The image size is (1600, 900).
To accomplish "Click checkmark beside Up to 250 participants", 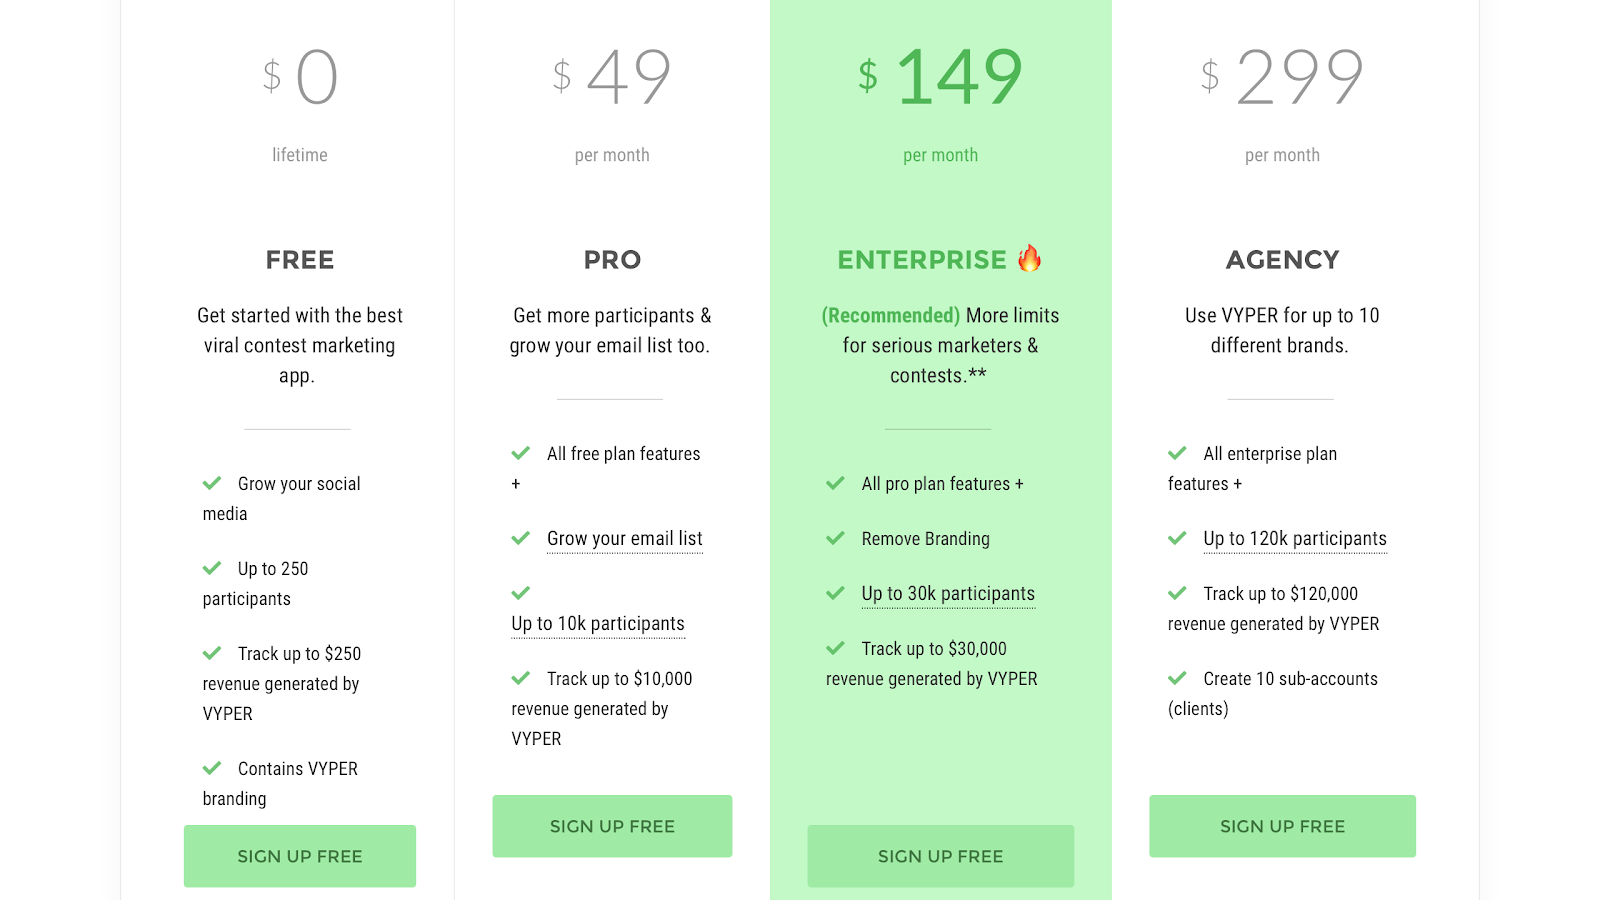I will click(212, 568).
